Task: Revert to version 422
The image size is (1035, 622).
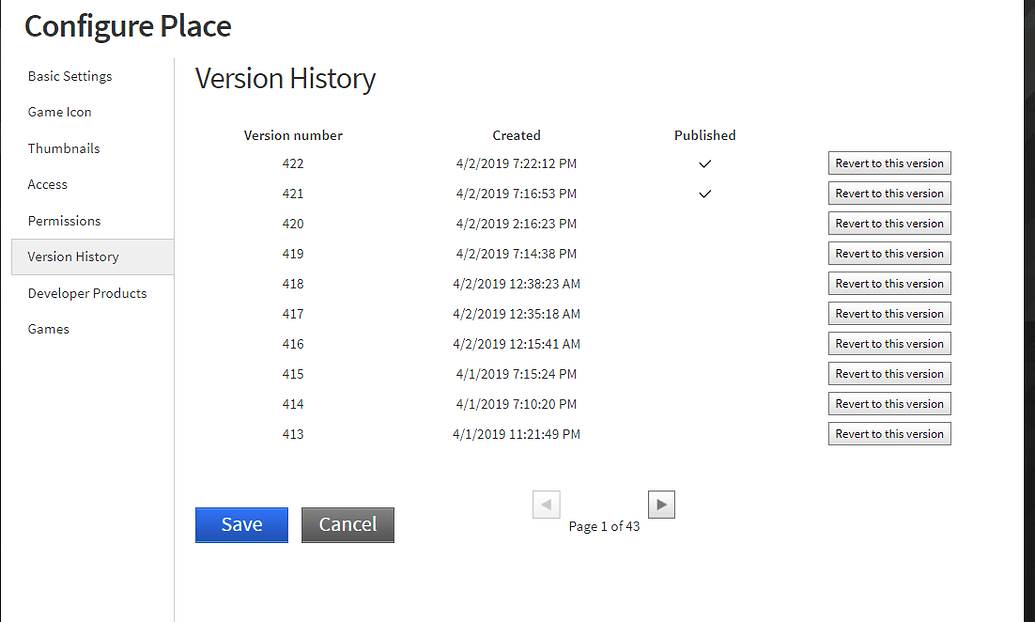Action: tap(890, 163)
